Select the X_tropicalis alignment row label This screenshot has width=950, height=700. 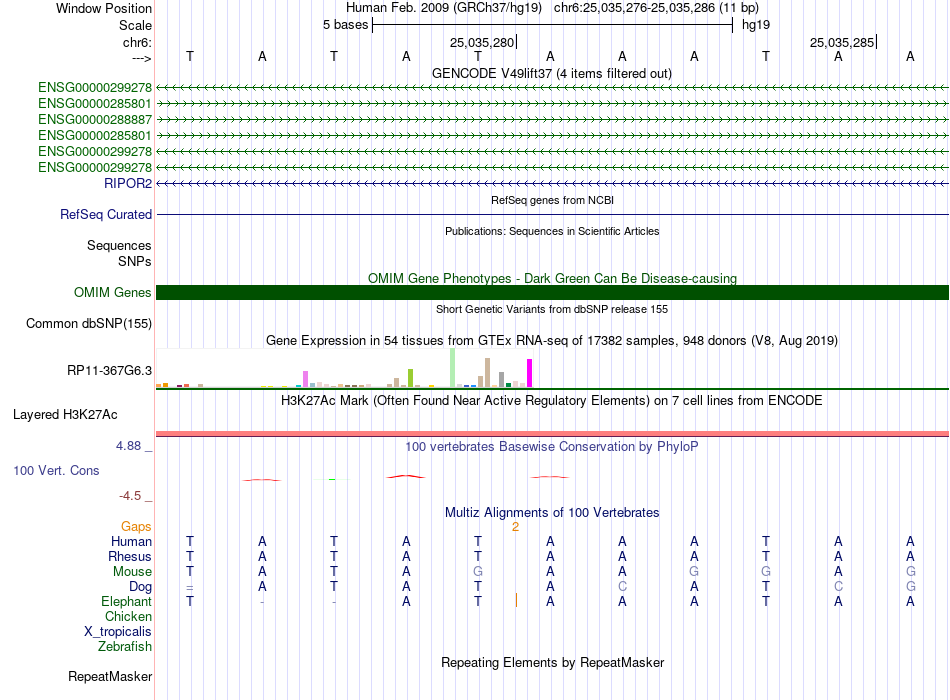pos(118,632)
